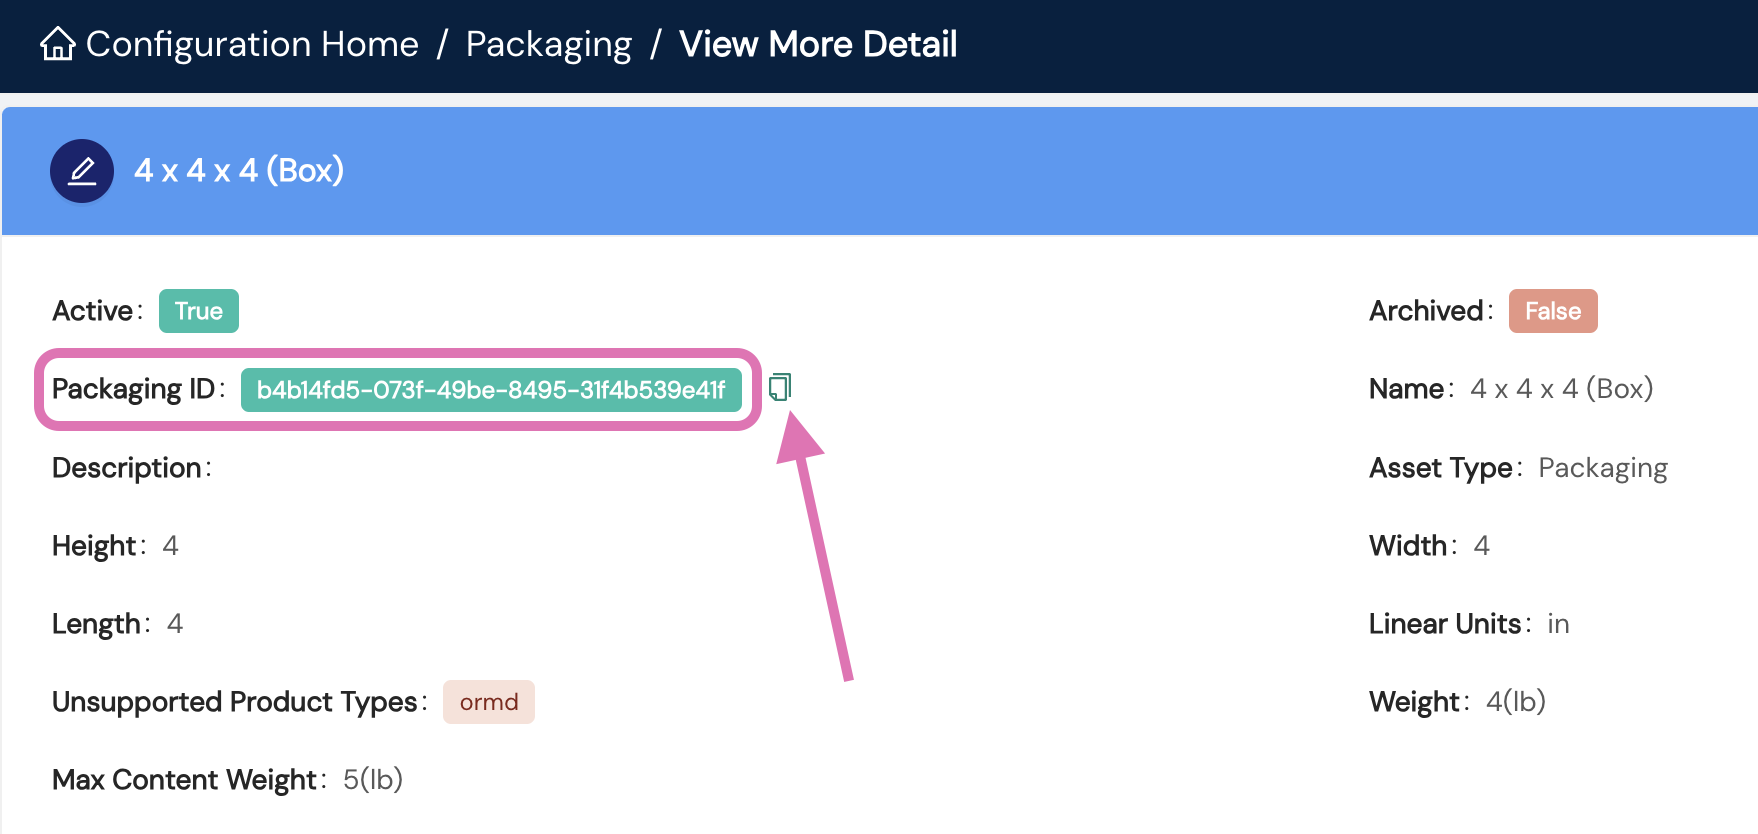This screenshot has width=1758, height=834.
Task: Click the 4 x 4 x 4 (Box) header title
Action: (x=239, y=170)
